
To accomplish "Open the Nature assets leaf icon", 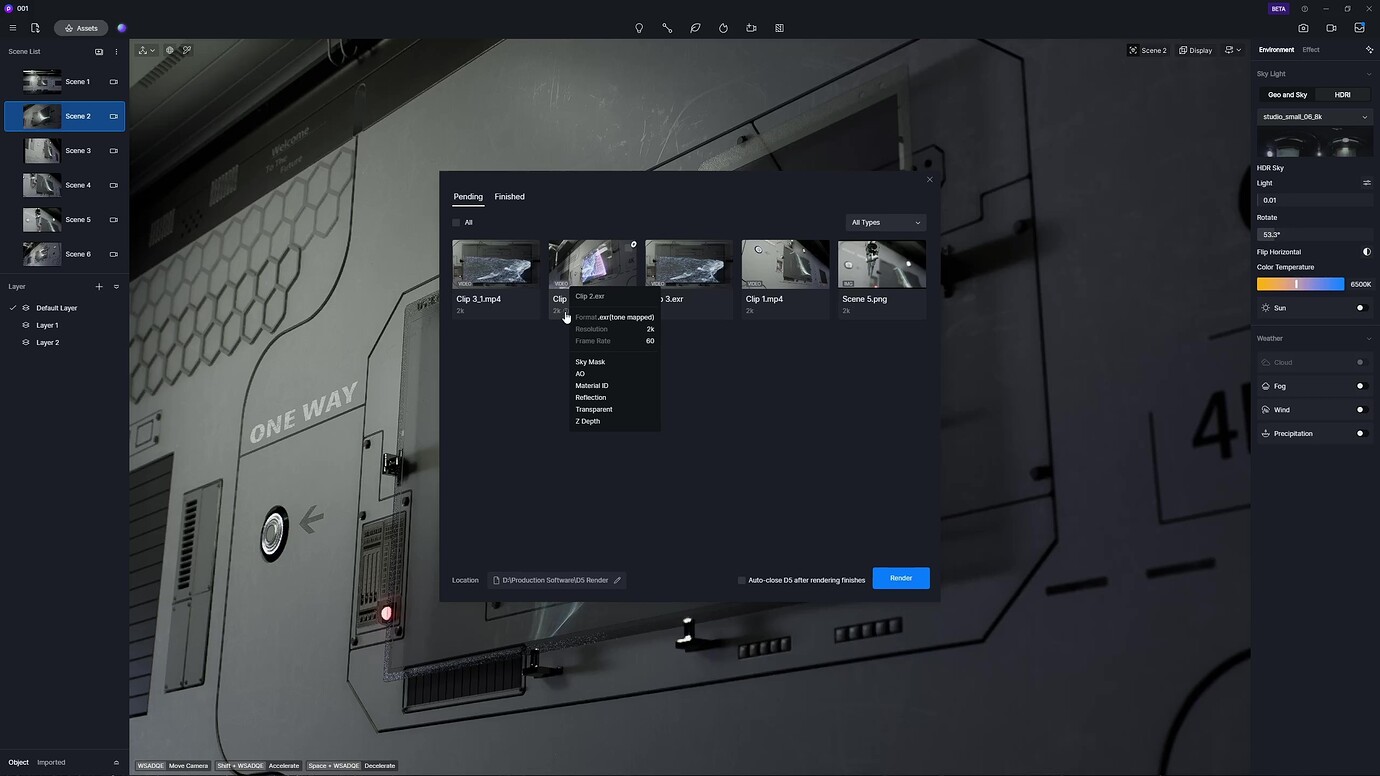I will coord(695,28).
